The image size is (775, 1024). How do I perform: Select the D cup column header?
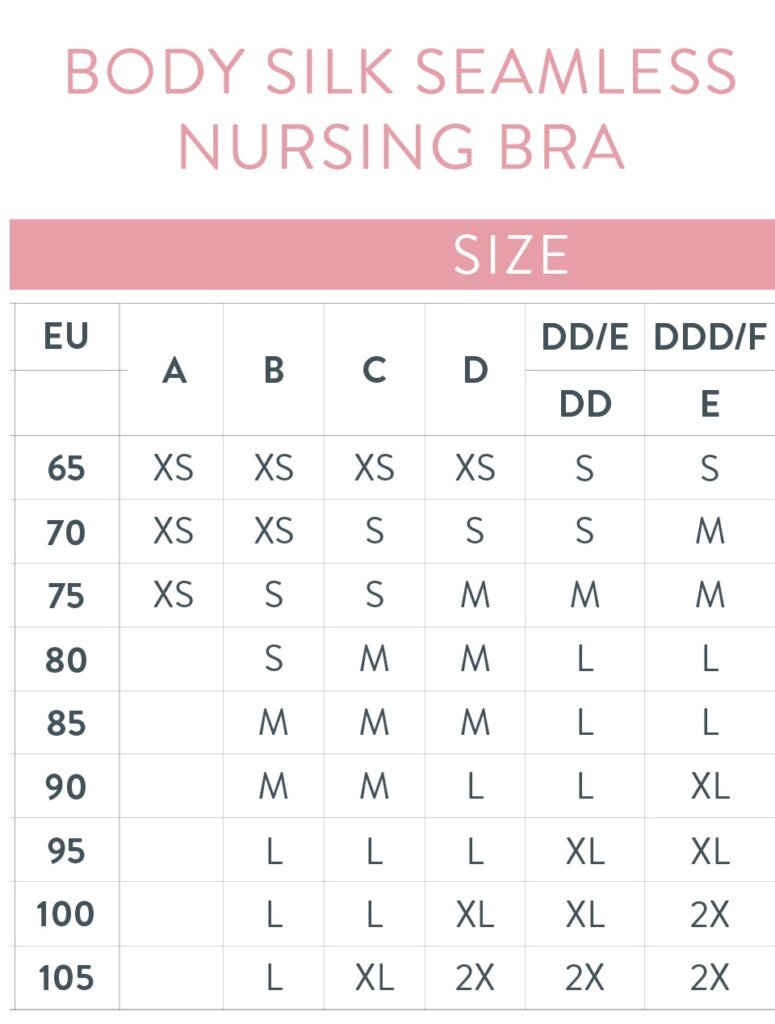[475, 370]
